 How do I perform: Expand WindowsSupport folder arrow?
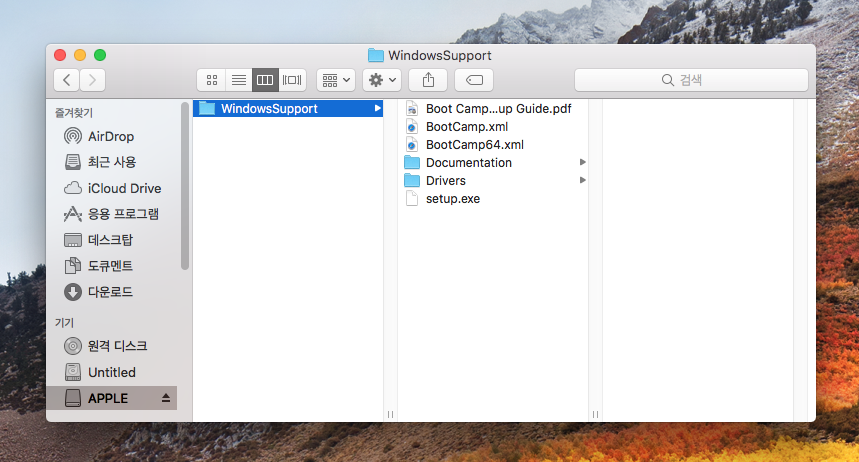pos(377,109)
